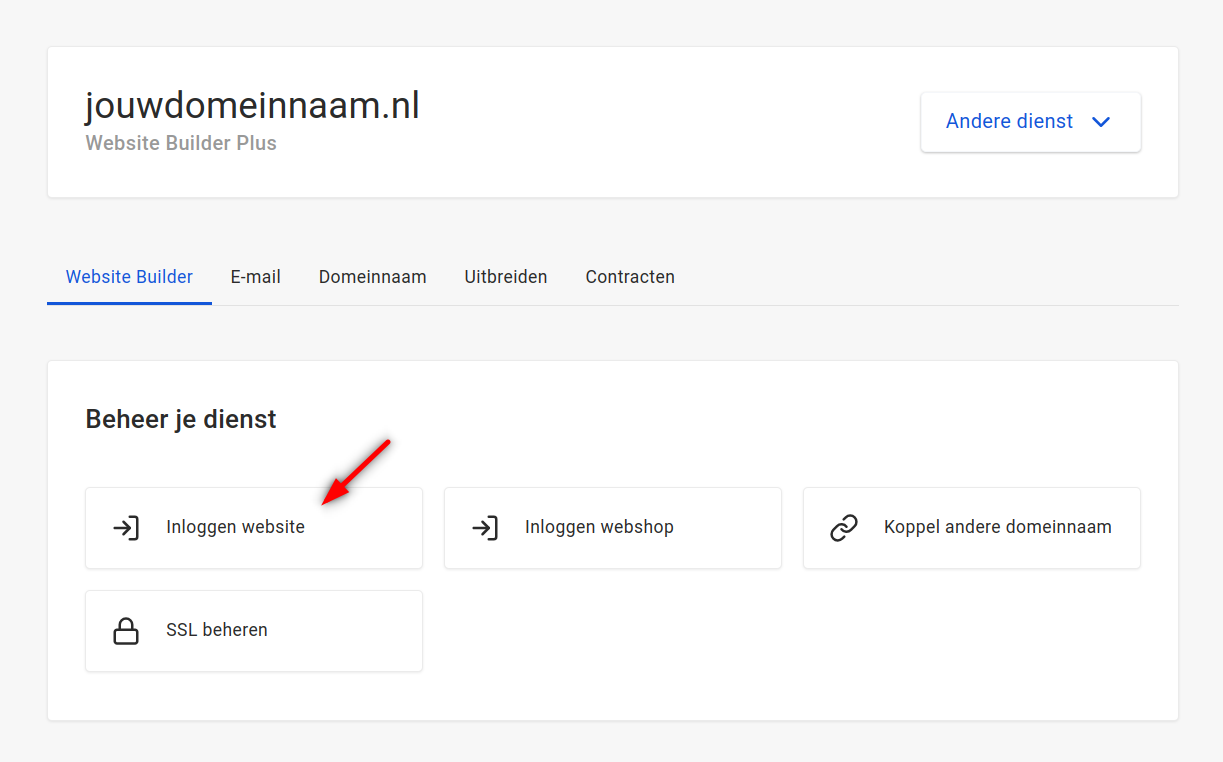Select Koppel andere domeinnaam

click(x=971, y=528)
